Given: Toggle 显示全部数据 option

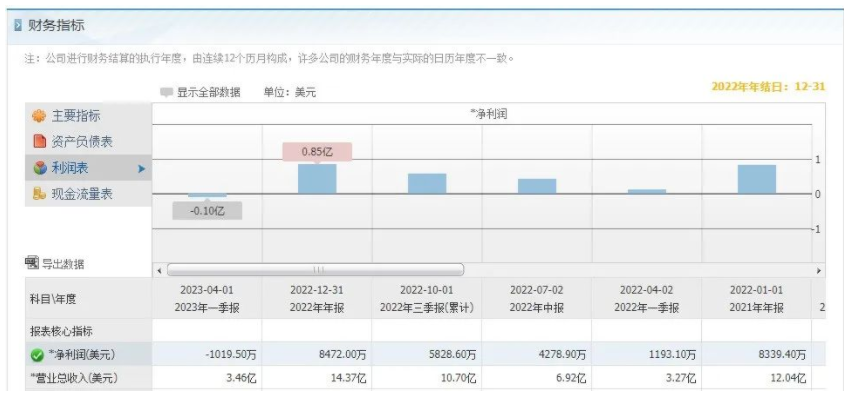Looking at the screenshot, I should pos(200,92).
